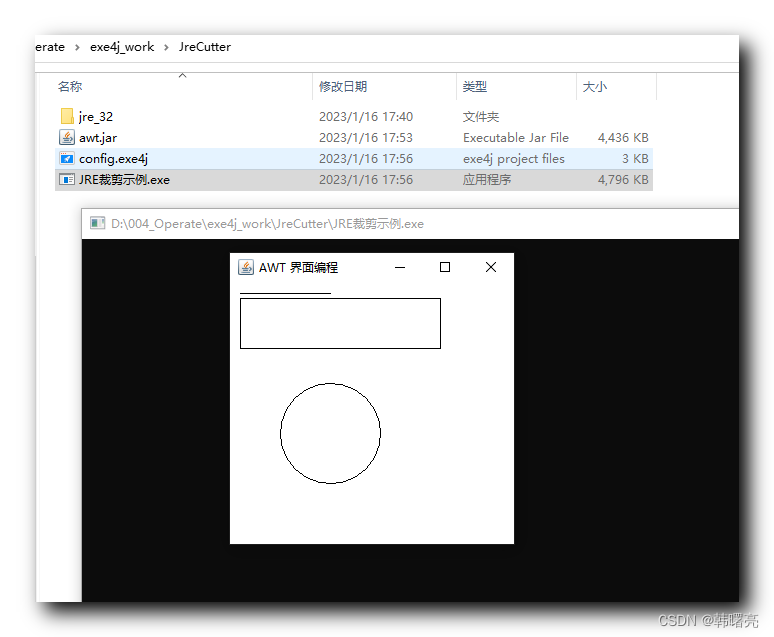Select the awt.jar file name
Screen dimensions: 774x637
tap(98, 138)
